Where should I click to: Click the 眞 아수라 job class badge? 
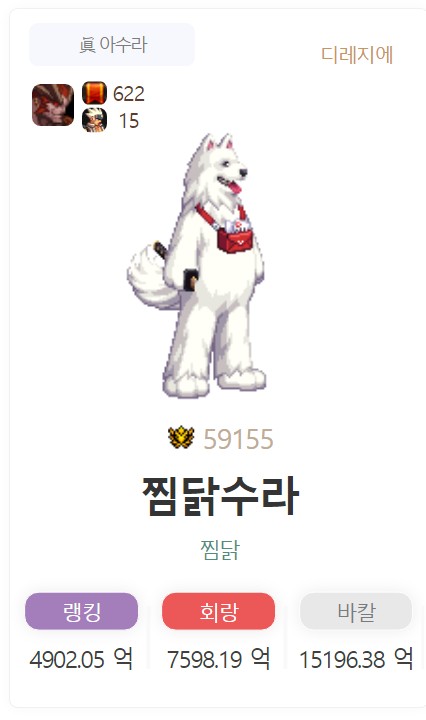(112, 45)
